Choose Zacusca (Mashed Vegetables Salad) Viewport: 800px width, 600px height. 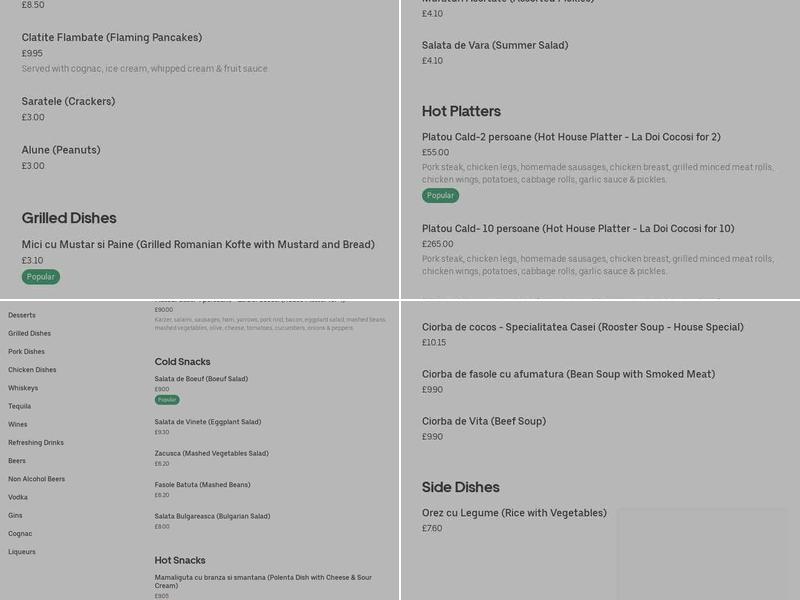(x=211, y=453)
